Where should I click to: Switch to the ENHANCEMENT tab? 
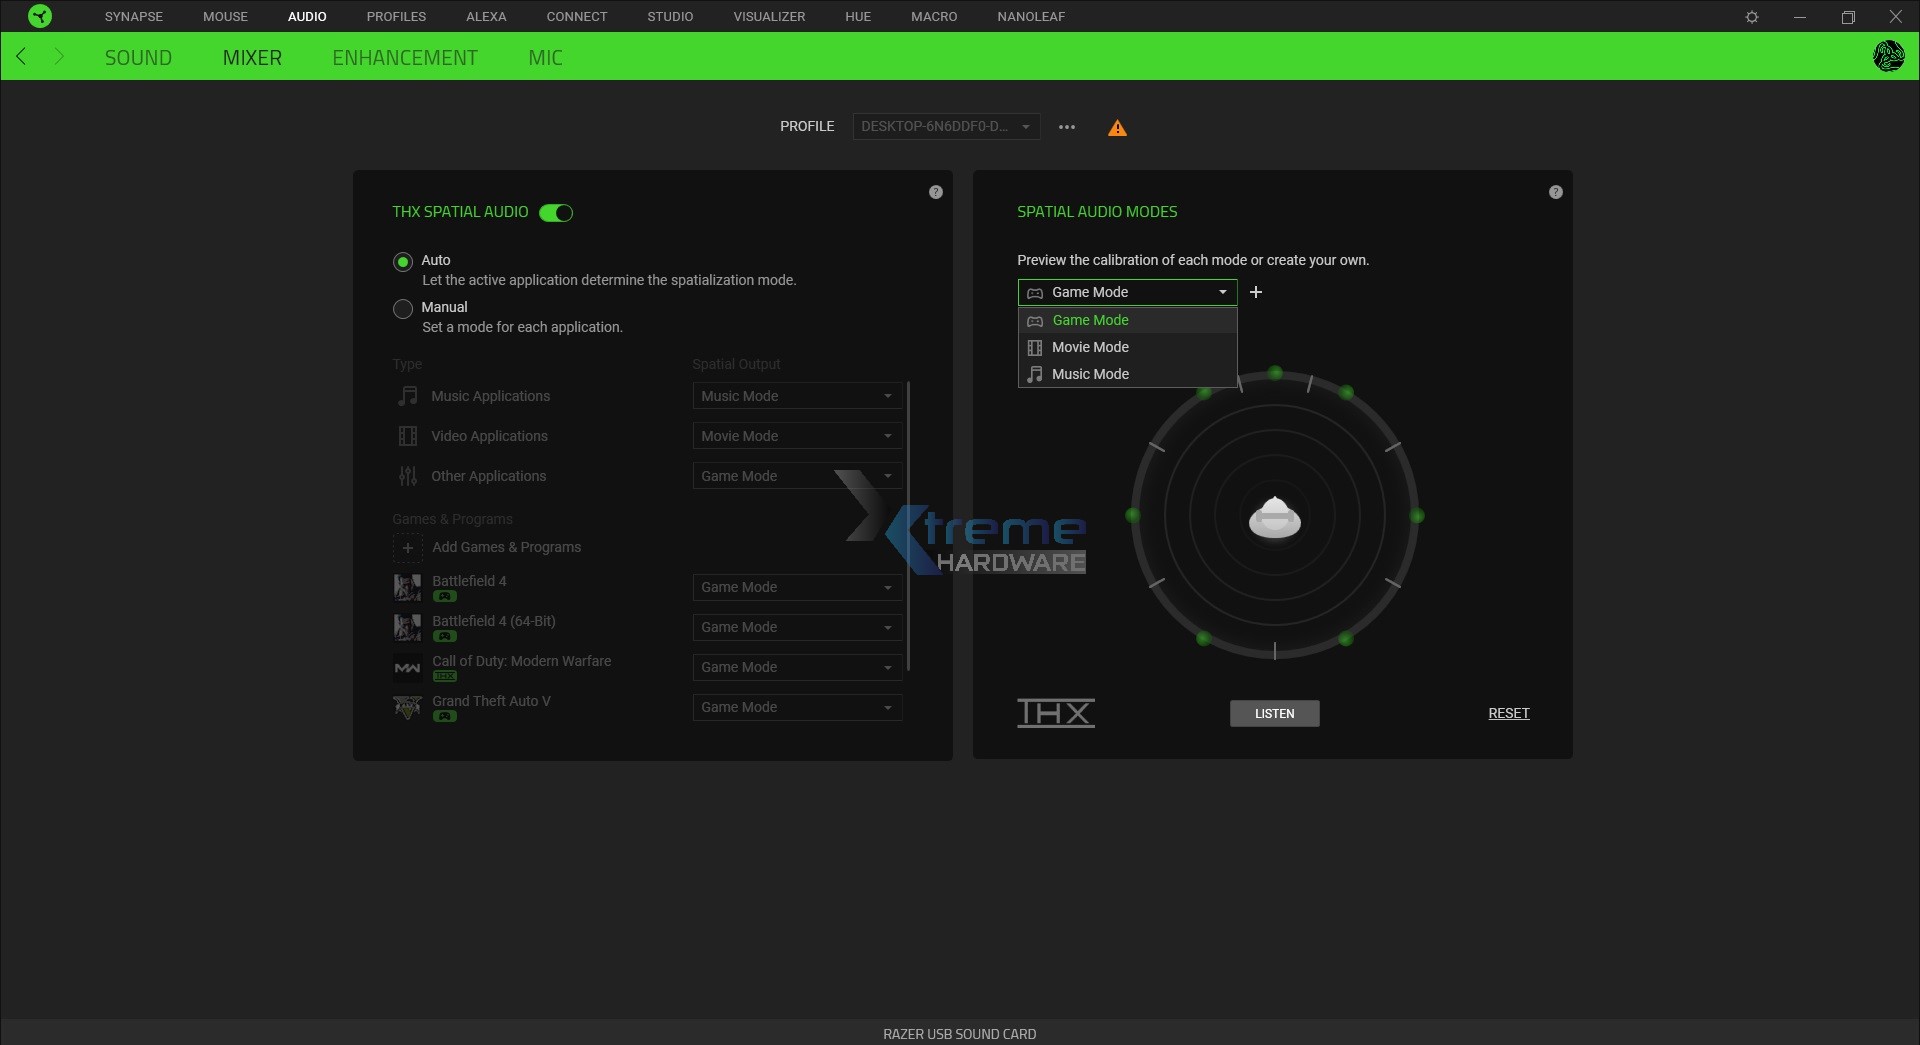405,57
